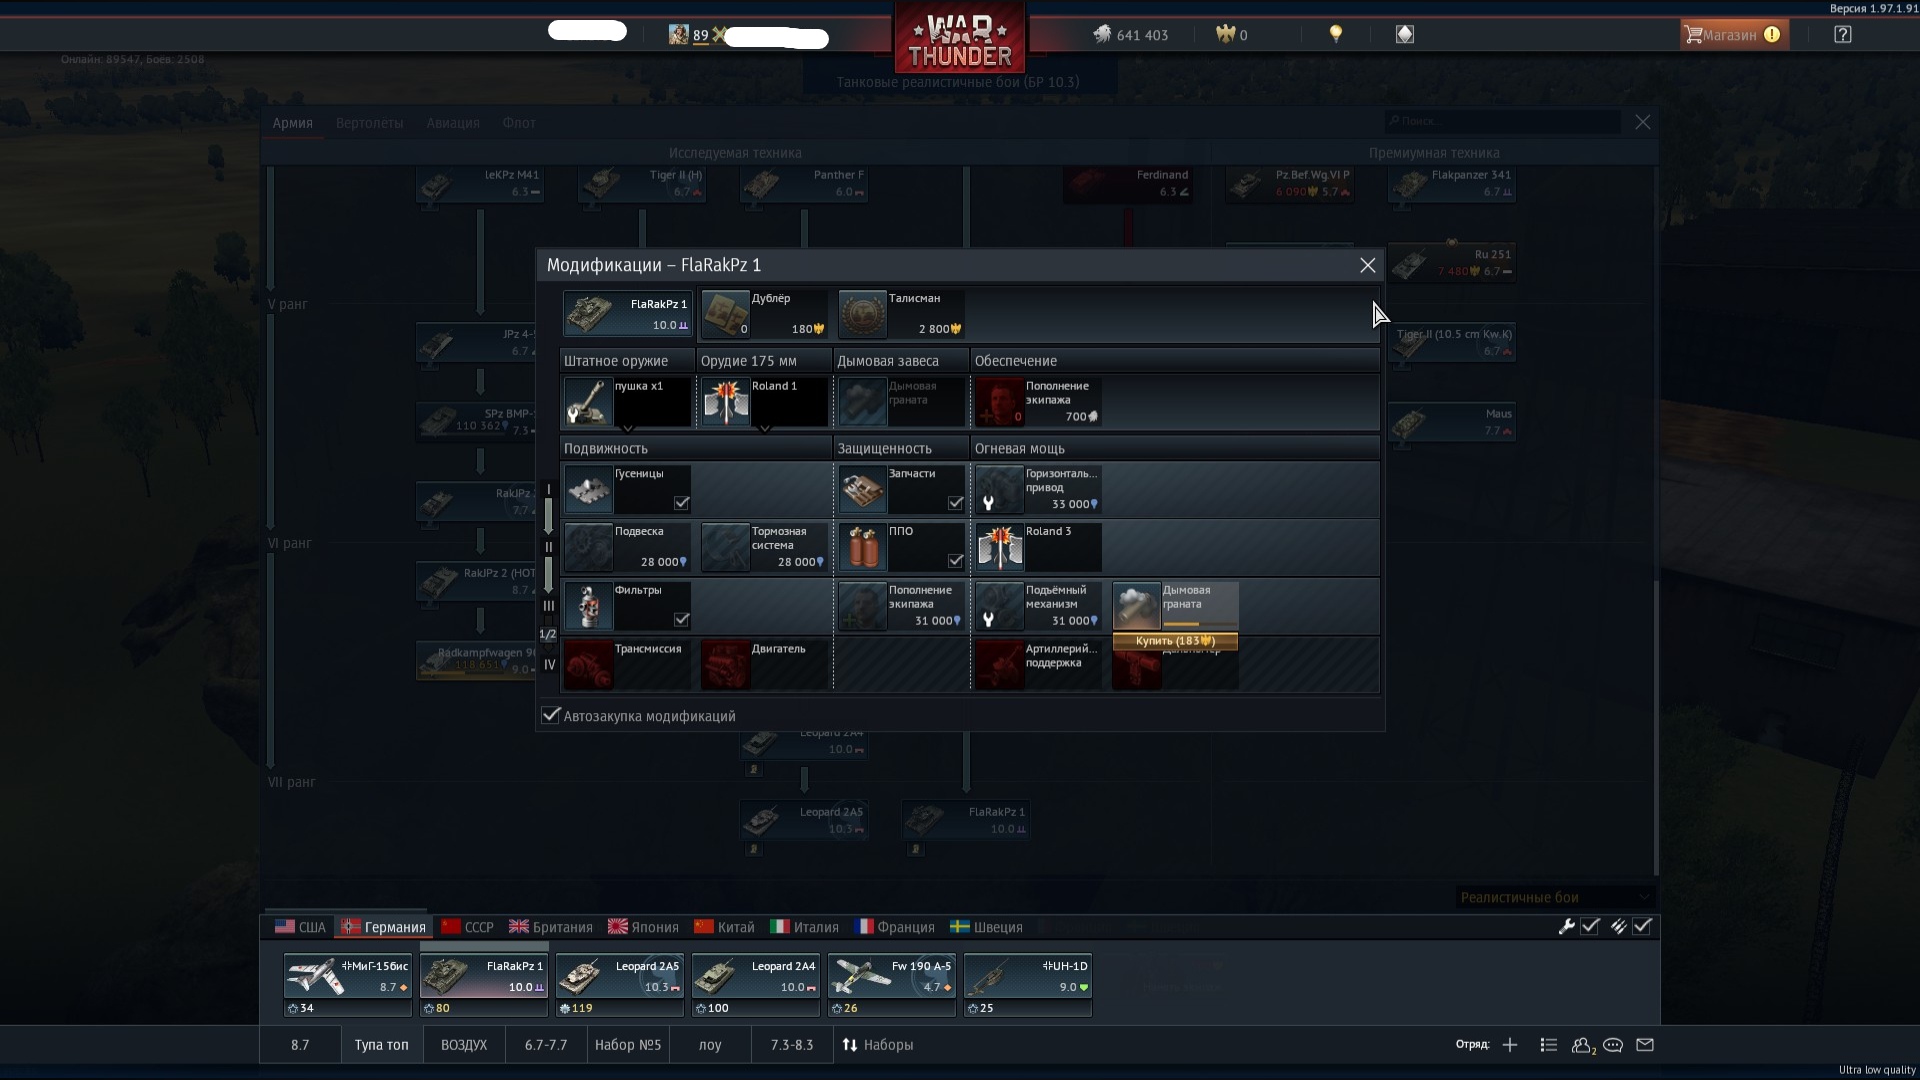Select the Дублёр backup vehicle icon
Viewport: 1920px width, 1080px height.
pos(726,314)
